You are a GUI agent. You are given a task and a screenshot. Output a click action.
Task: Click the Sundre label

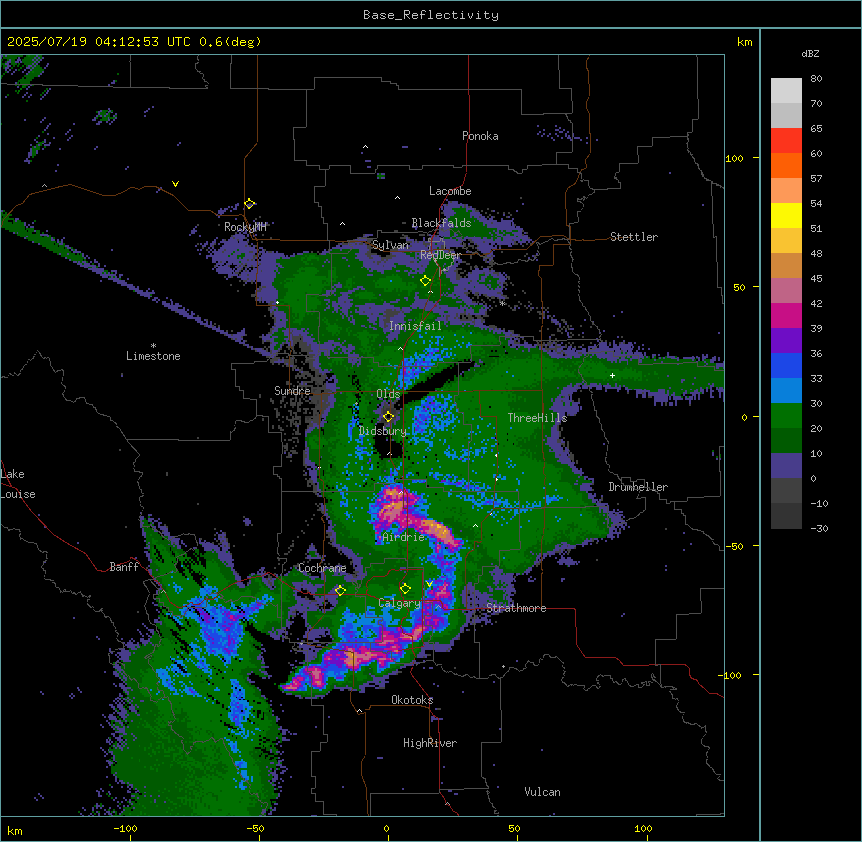tap(292, 391)
